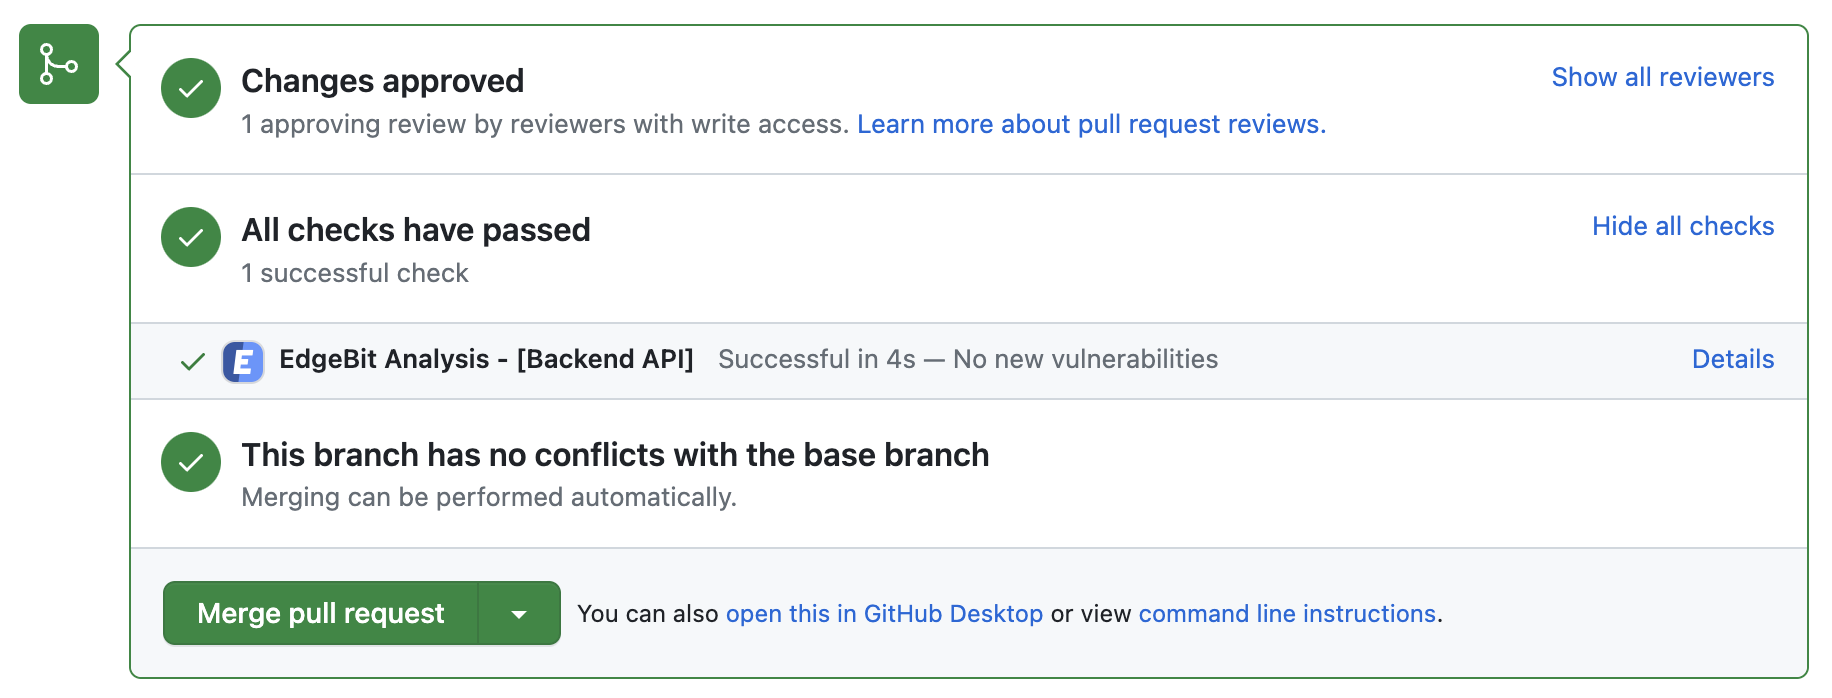Show all reviewers

tap(1663, 77)
